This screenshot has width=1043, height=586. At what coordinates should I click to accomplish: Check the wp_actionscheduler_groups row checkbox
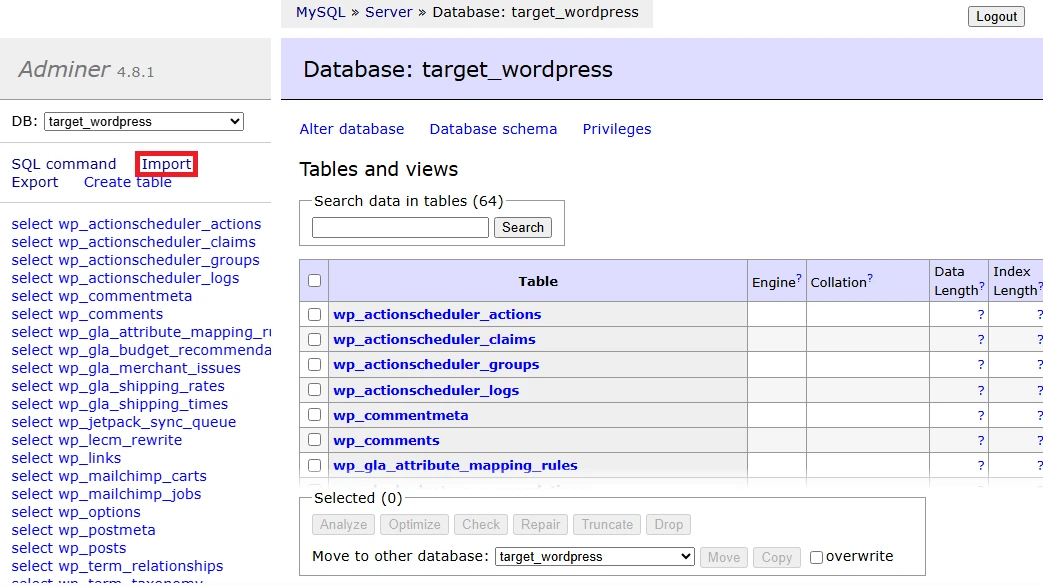pyautogui.click(x=315, y=365)
